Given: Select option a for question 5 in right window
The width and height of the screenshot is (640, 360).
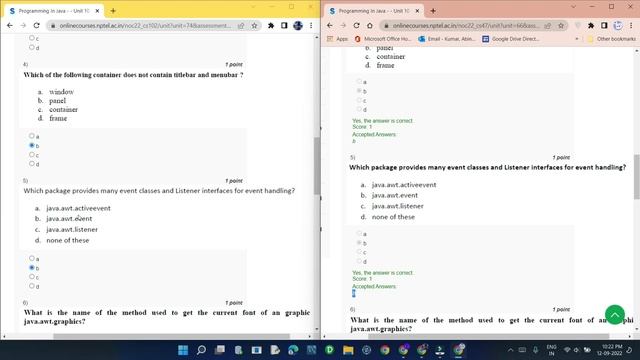Looking at the screenshot, I should click(360, 233).
